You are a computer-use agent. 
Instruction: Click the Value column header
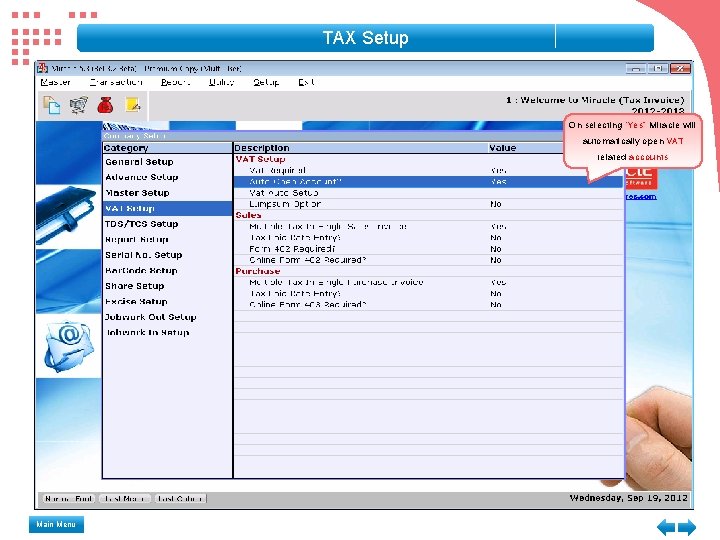pos(502,148)
